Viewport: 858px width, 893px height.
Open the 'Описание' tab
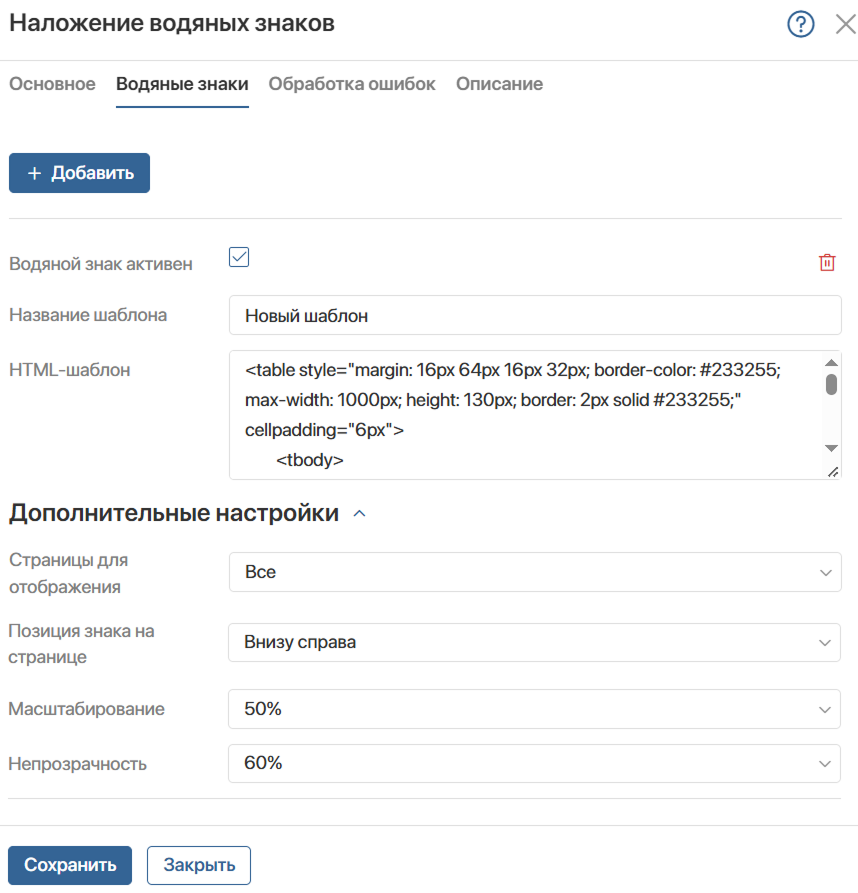click(499, 84)
